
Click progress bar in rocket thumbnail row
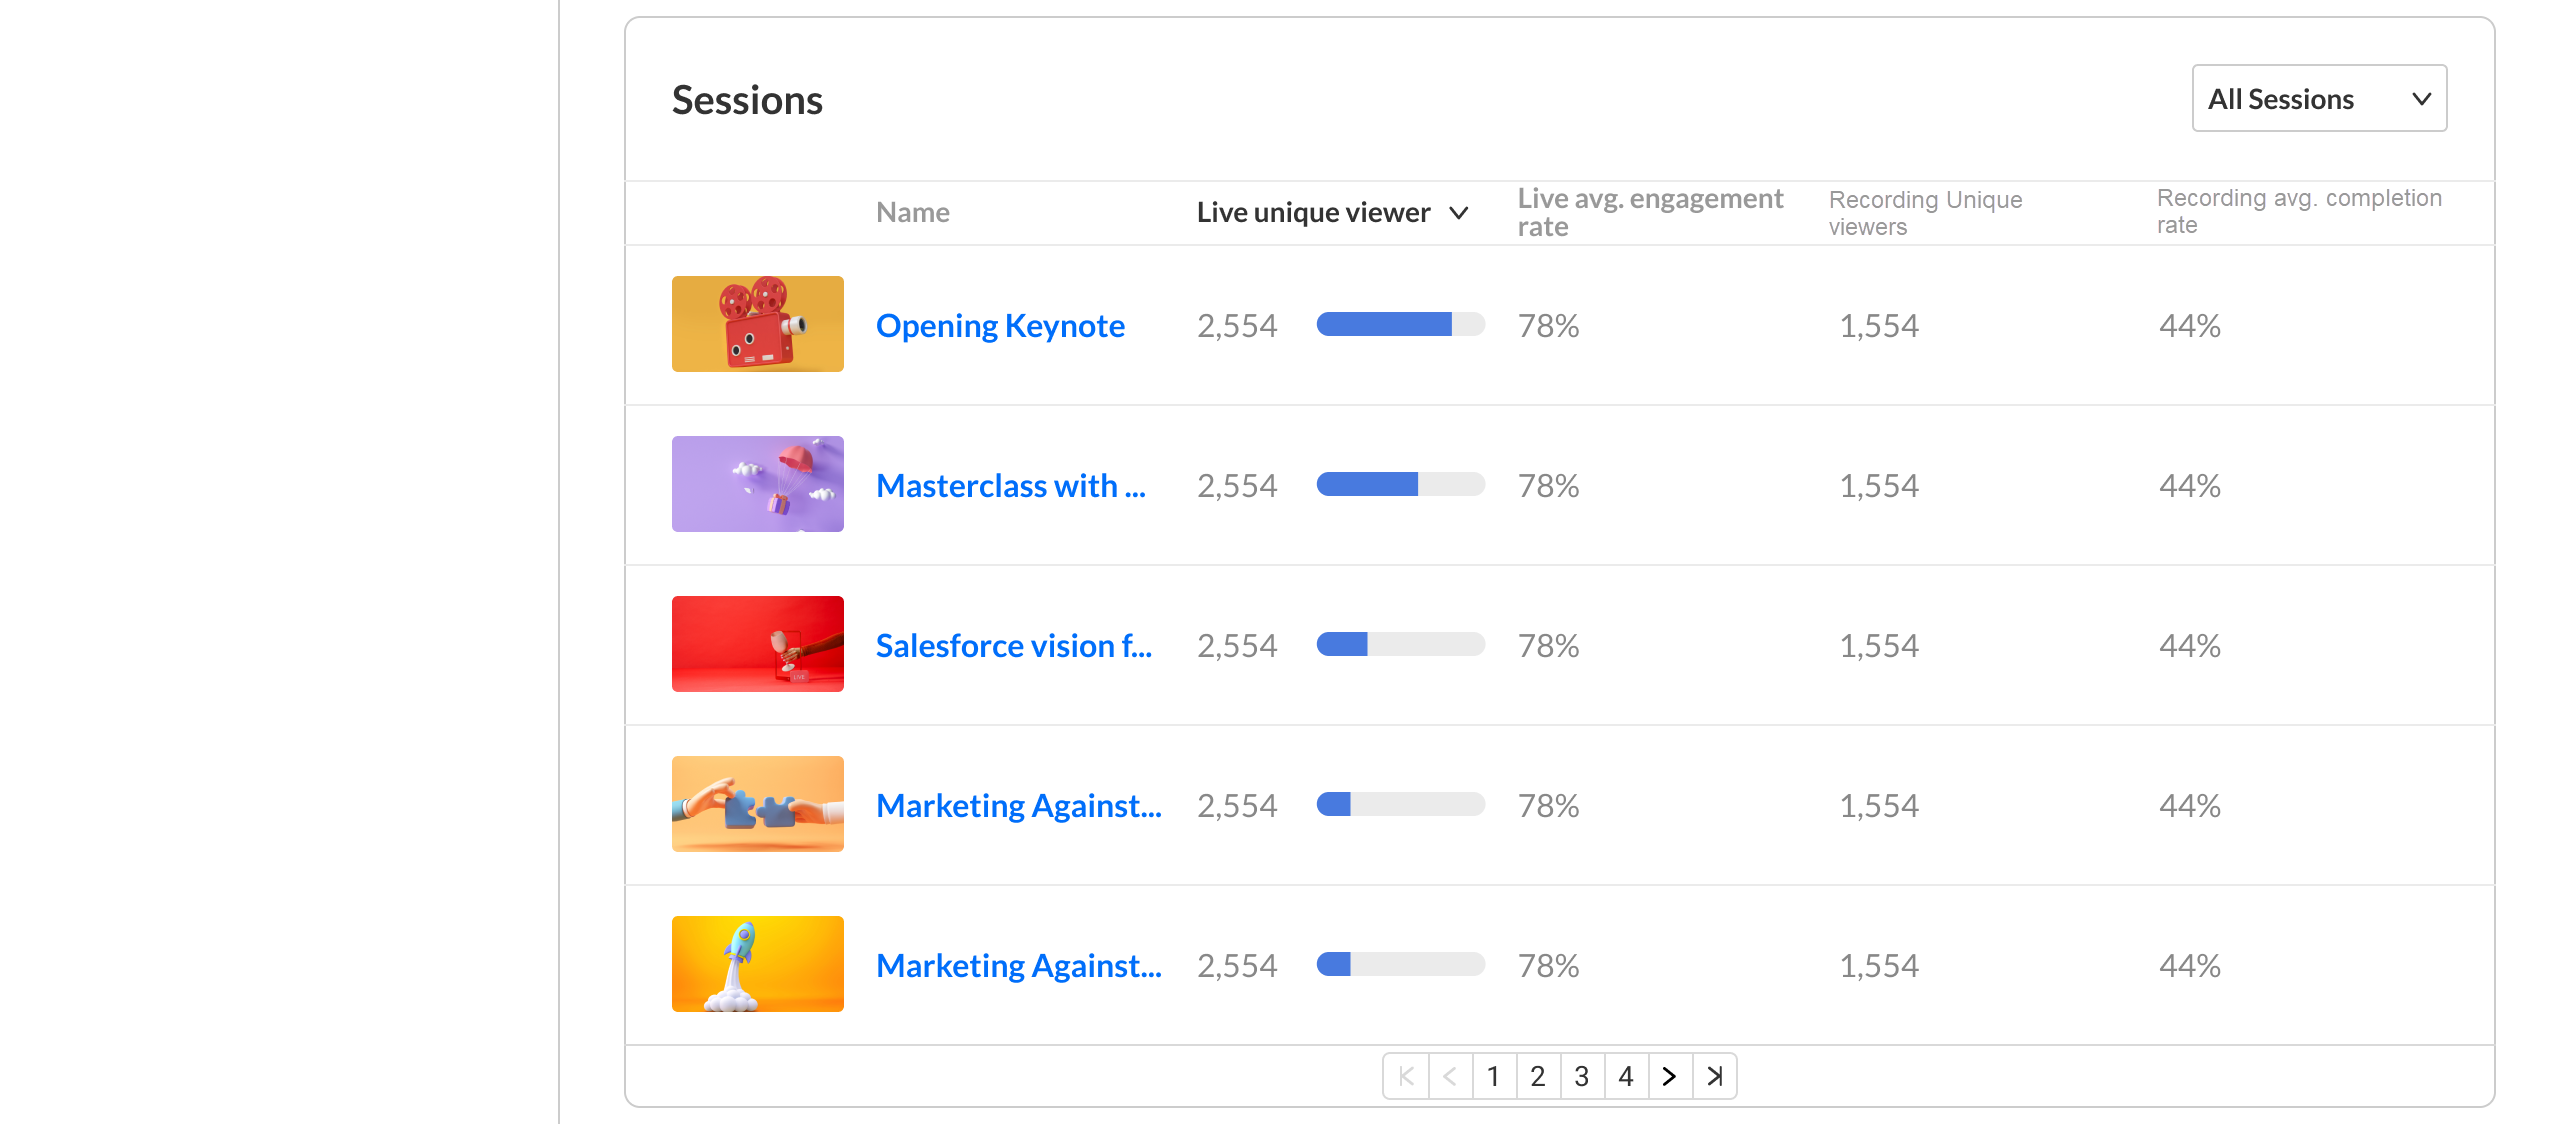[x=1401, y=964]
